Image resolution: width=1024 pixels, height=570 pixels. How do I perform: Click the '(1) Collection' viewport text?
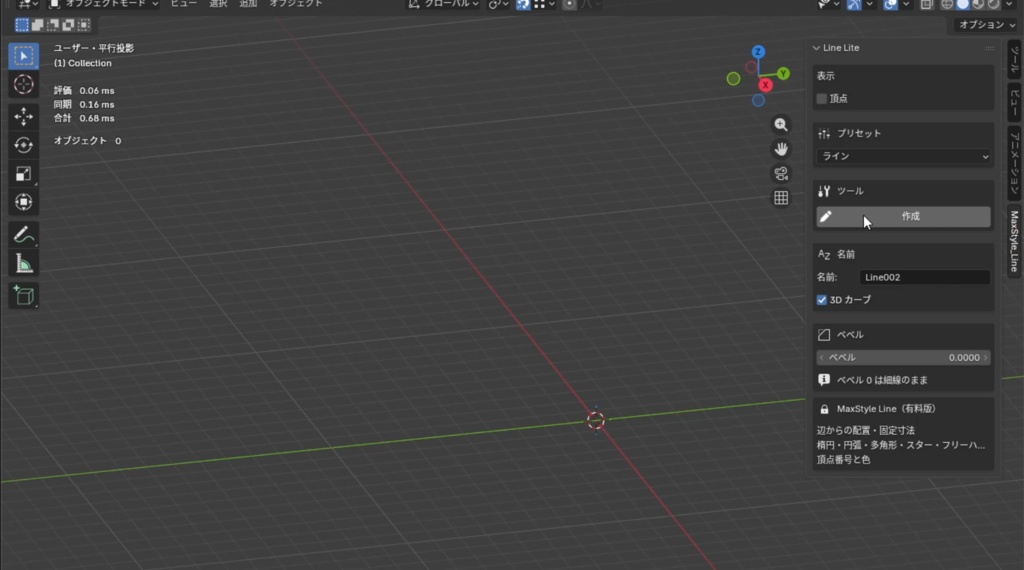coord(82,63)
